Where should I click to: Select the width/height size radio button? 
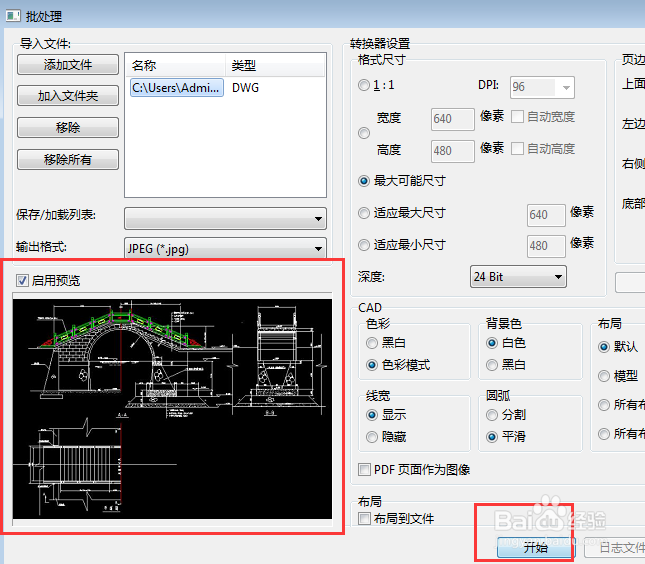coord(364,133)
